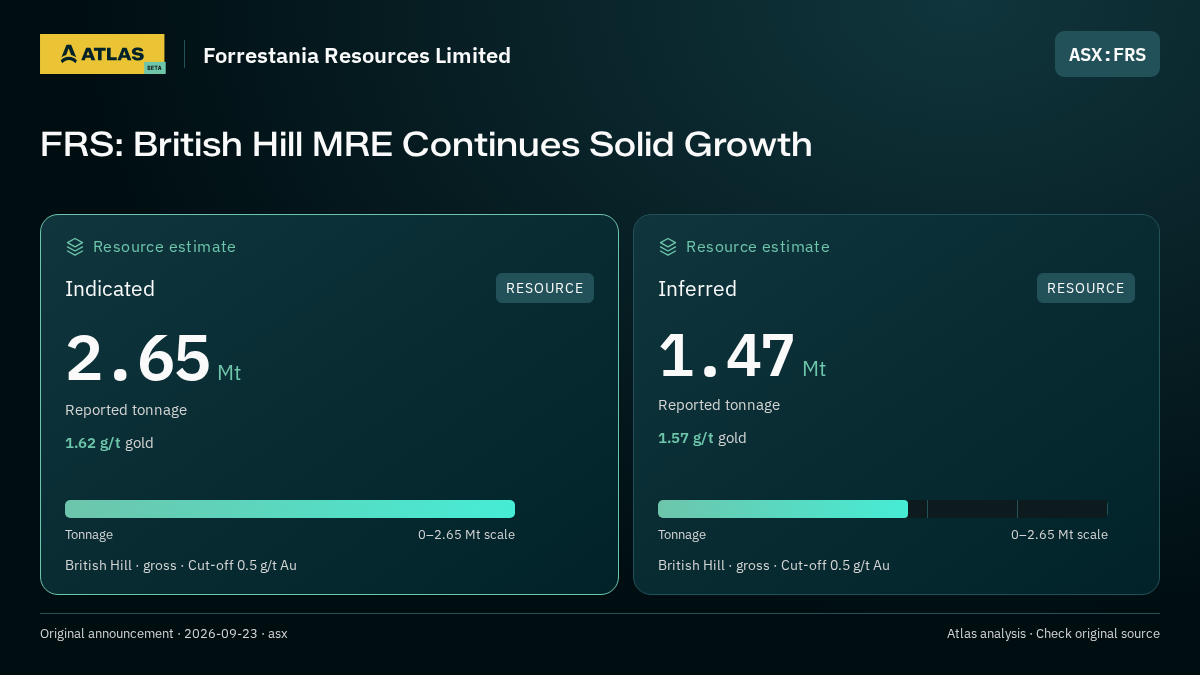Click the 0–2.65 Mt scale label in Inferred card
The height and width of the screenshot is (675, 1200).
coord(1059,535)
